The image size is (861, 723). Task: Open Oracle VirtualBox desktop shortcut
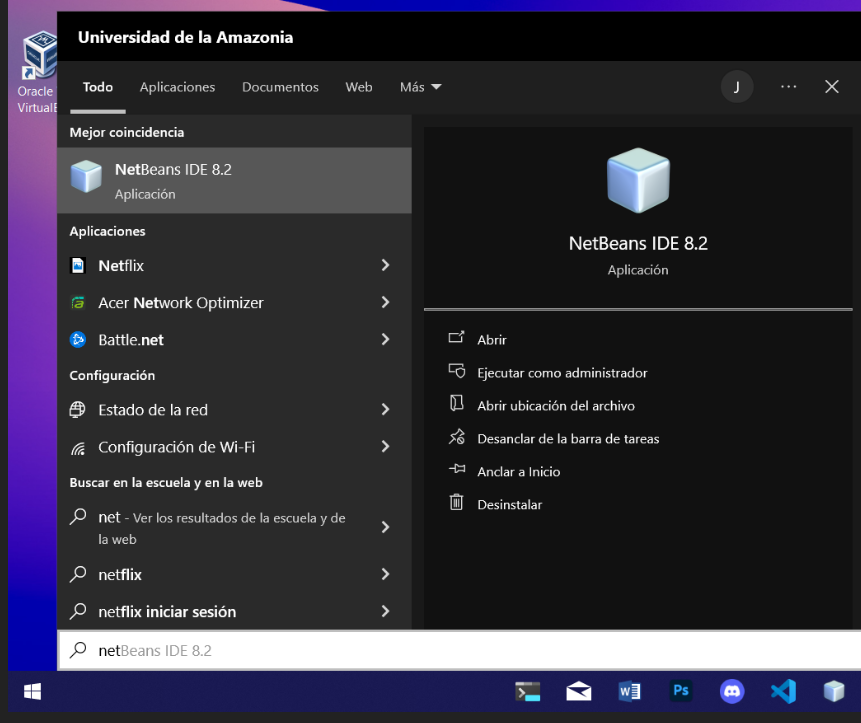36,72
